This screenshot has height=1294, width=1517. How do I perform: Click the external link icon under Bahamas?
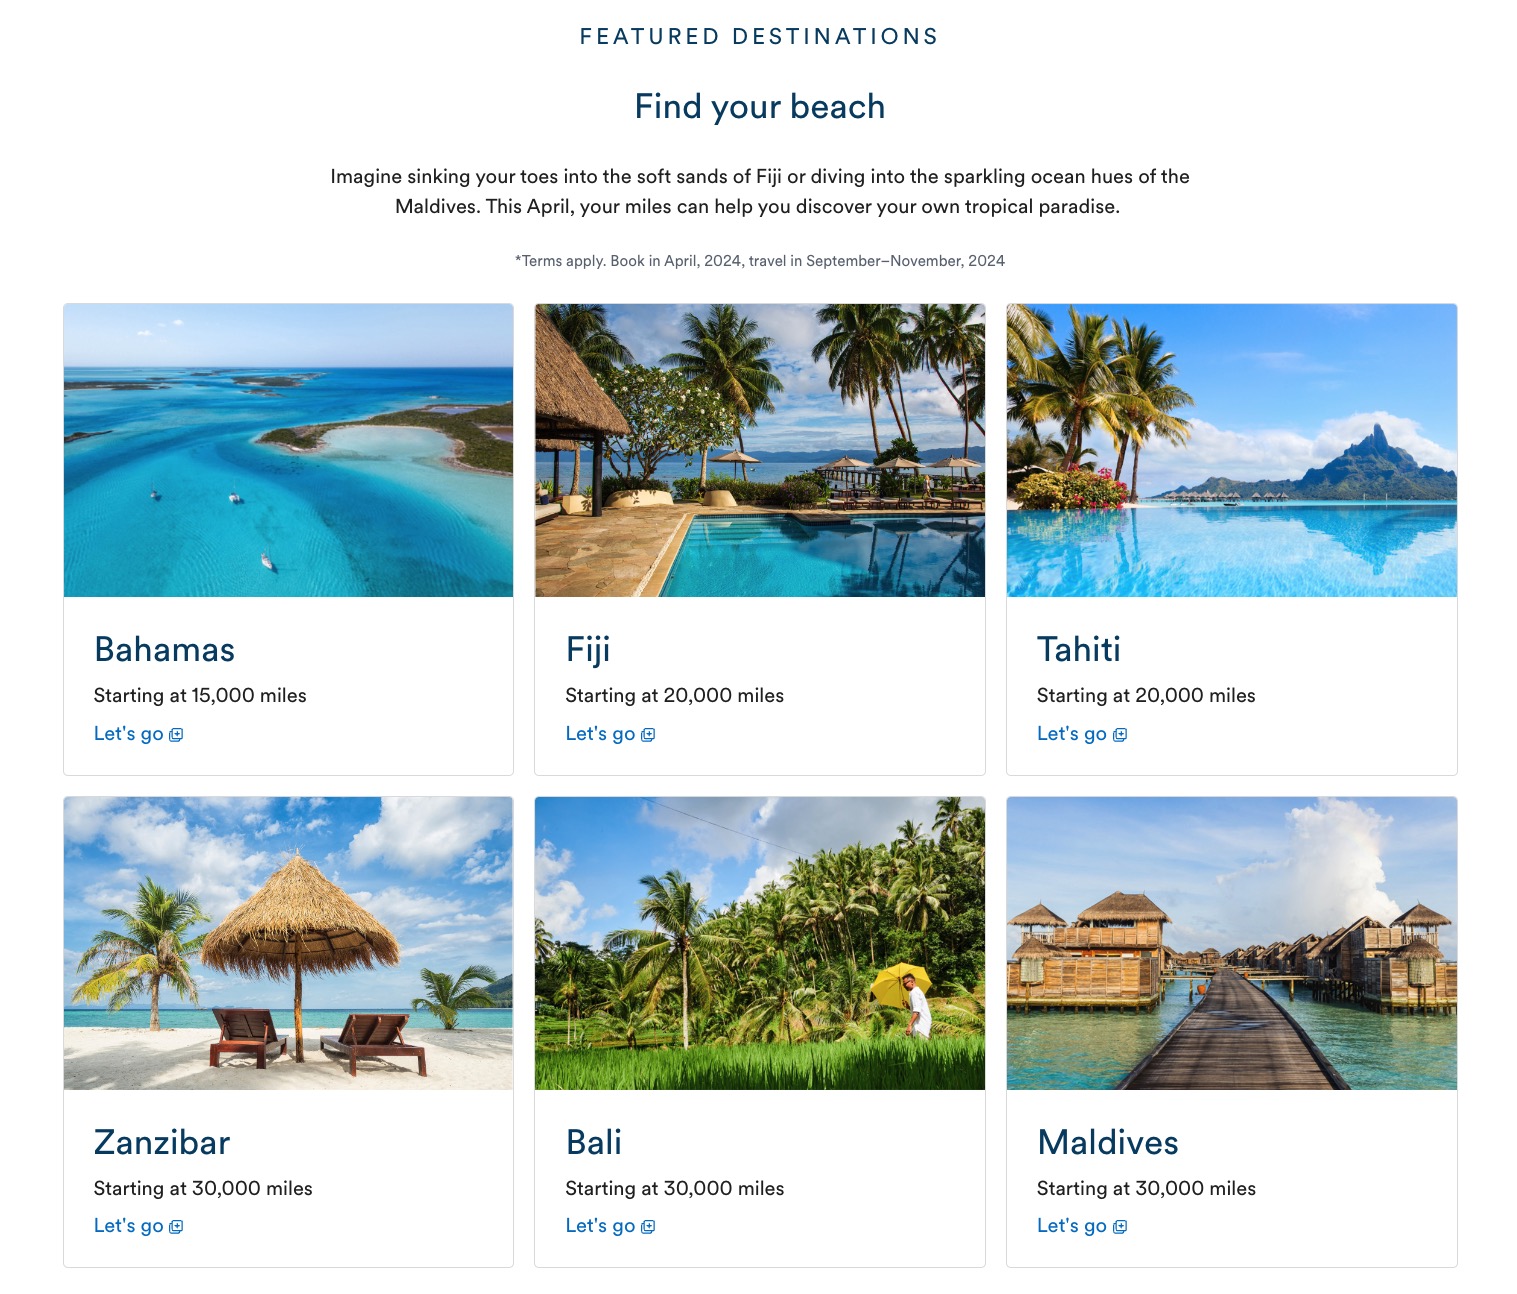176,735
